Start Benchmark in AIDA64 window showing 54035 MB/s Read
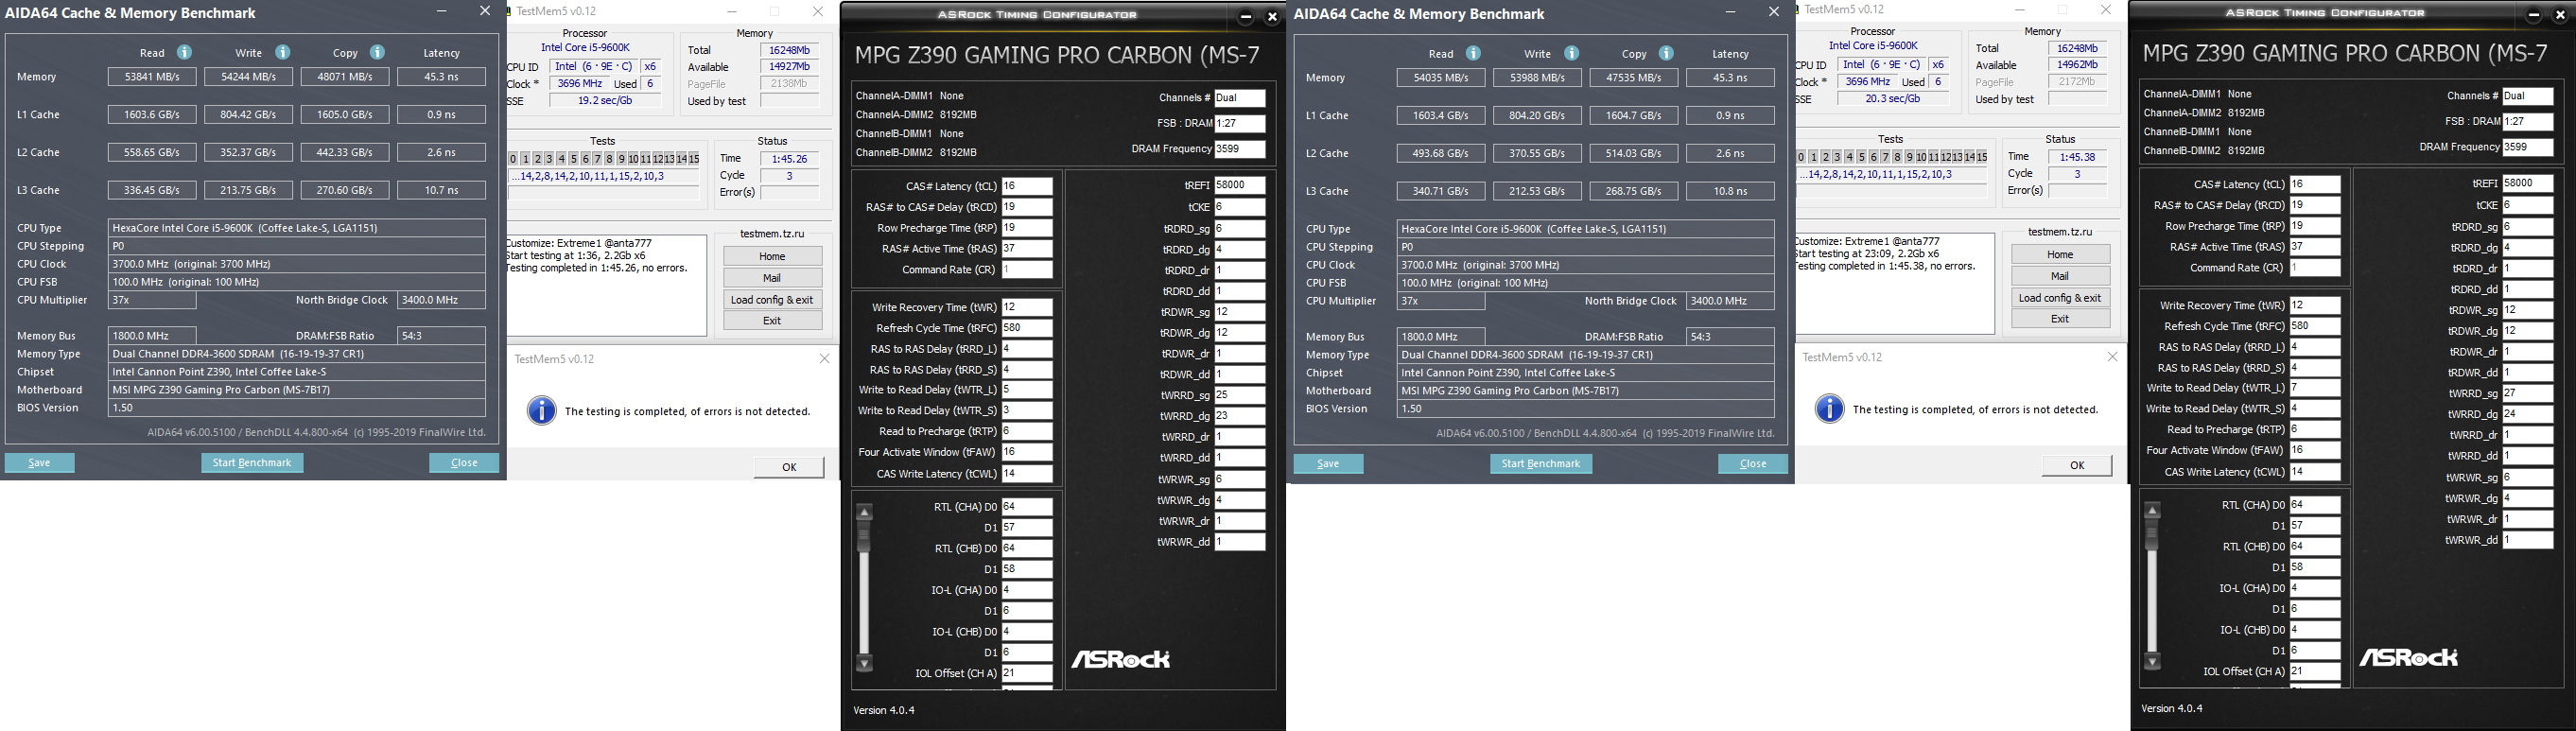This screenshot has height=731, width=2576. 1541,464
